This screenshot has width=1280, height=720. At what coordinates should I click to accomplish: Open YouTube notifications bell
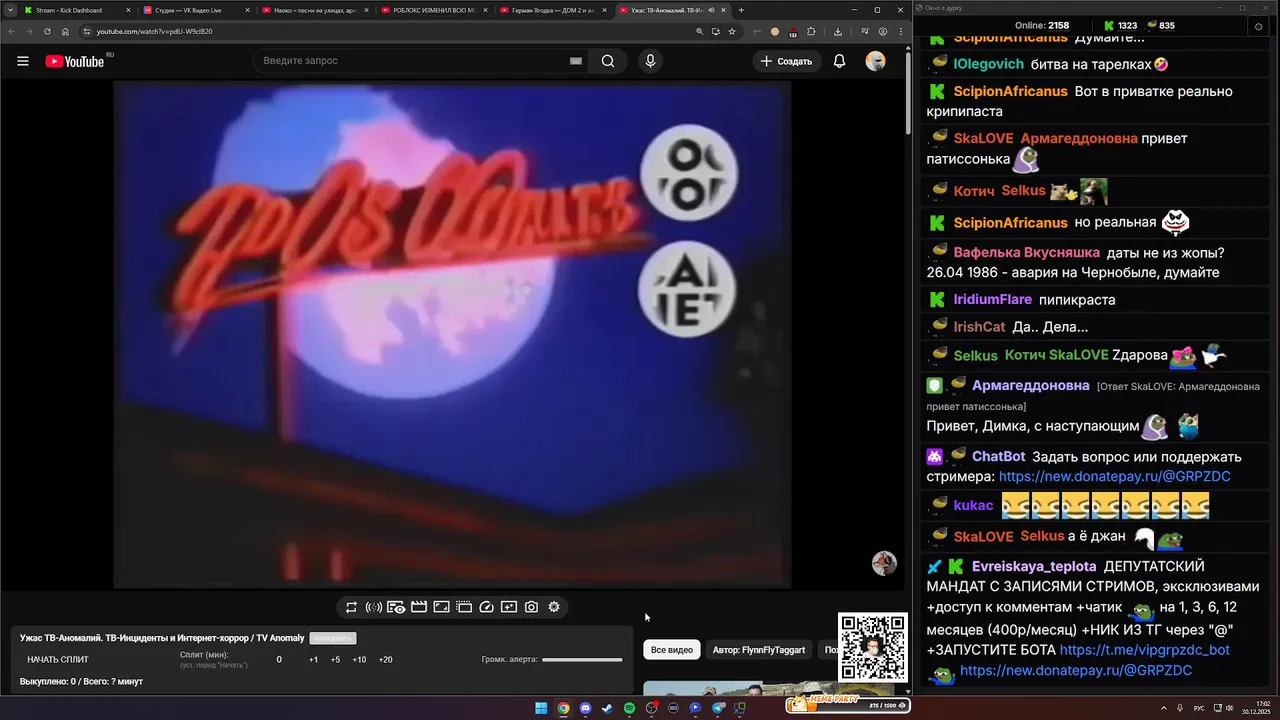840,61
